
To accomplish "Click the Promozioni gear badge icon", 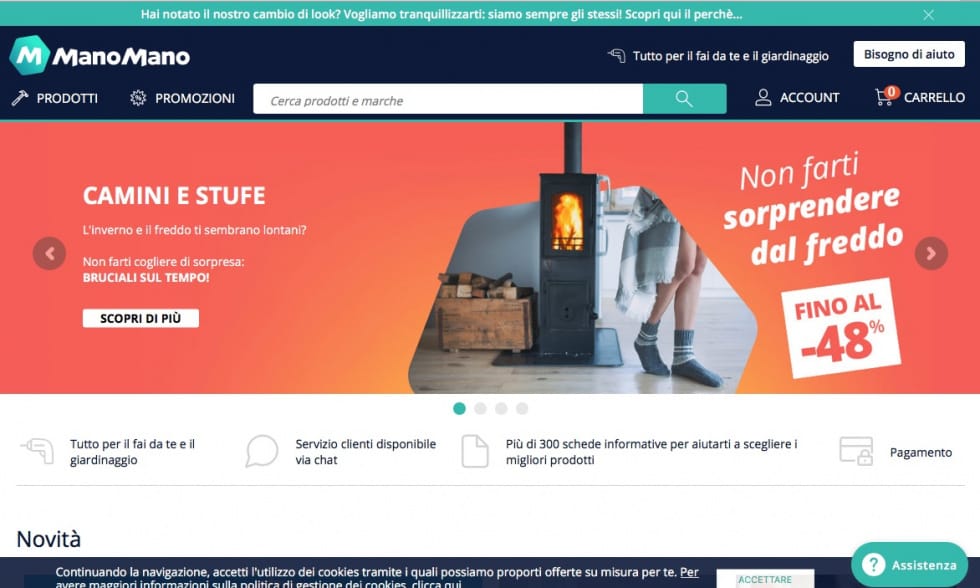I will (138, 98).
